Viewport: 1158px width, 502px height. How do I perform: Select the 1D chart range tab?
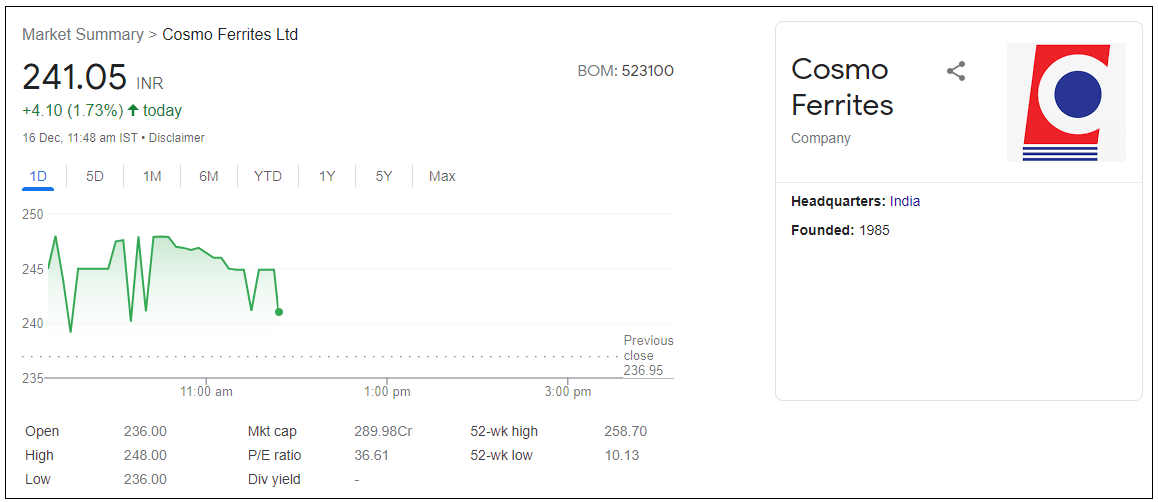pos(38,176)
